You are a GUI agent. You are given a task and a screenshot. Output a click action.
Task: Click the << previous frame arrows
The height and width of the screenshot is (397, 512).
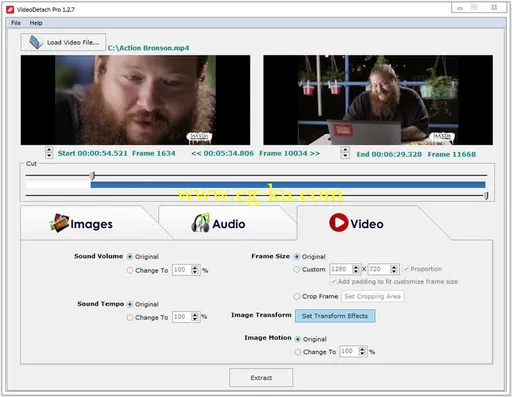click(196, 153)
